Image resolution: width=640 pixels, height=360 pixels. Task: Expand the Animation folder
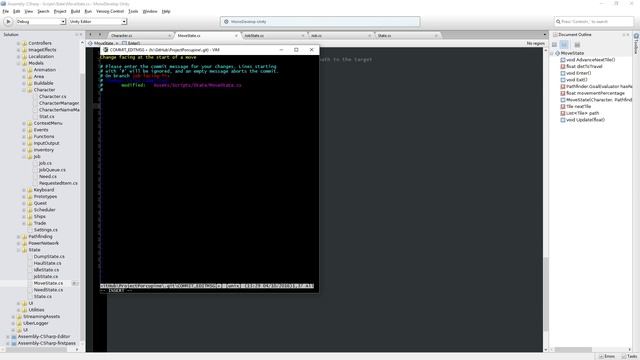(x=24, y=70)
